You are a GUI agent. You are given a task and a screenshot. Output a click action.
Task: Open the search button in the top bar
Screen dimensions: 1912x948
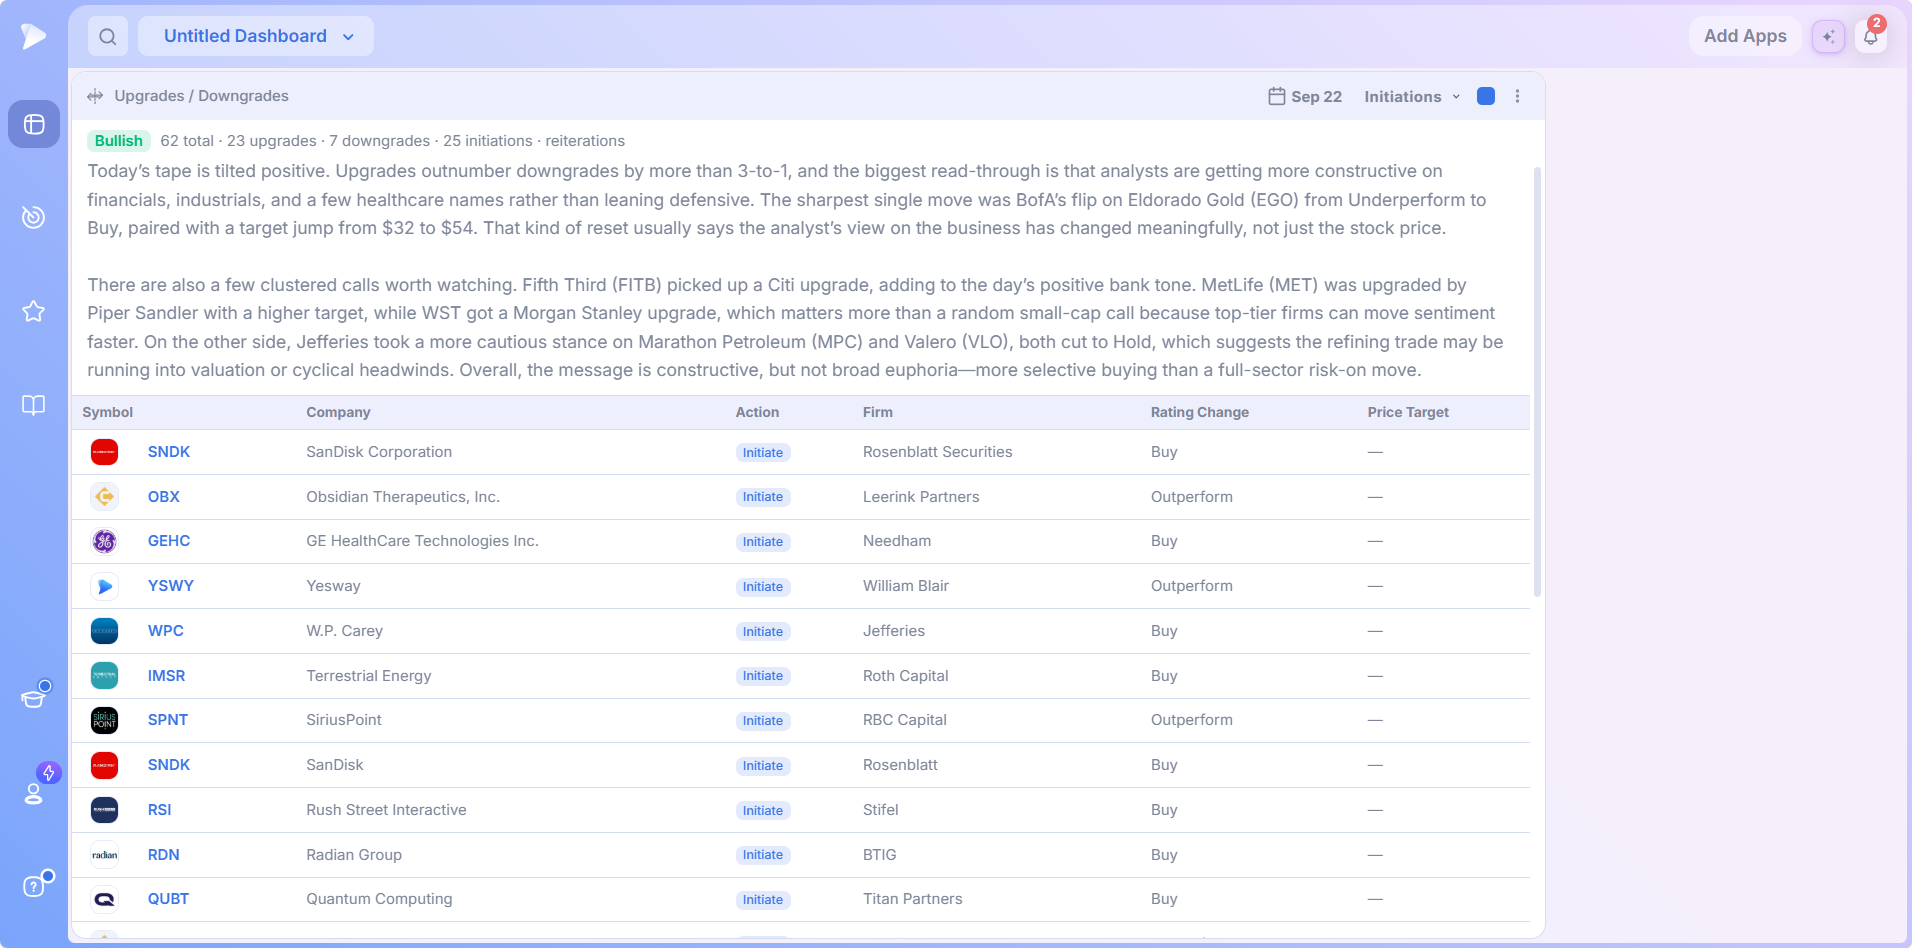coord(108,36)
